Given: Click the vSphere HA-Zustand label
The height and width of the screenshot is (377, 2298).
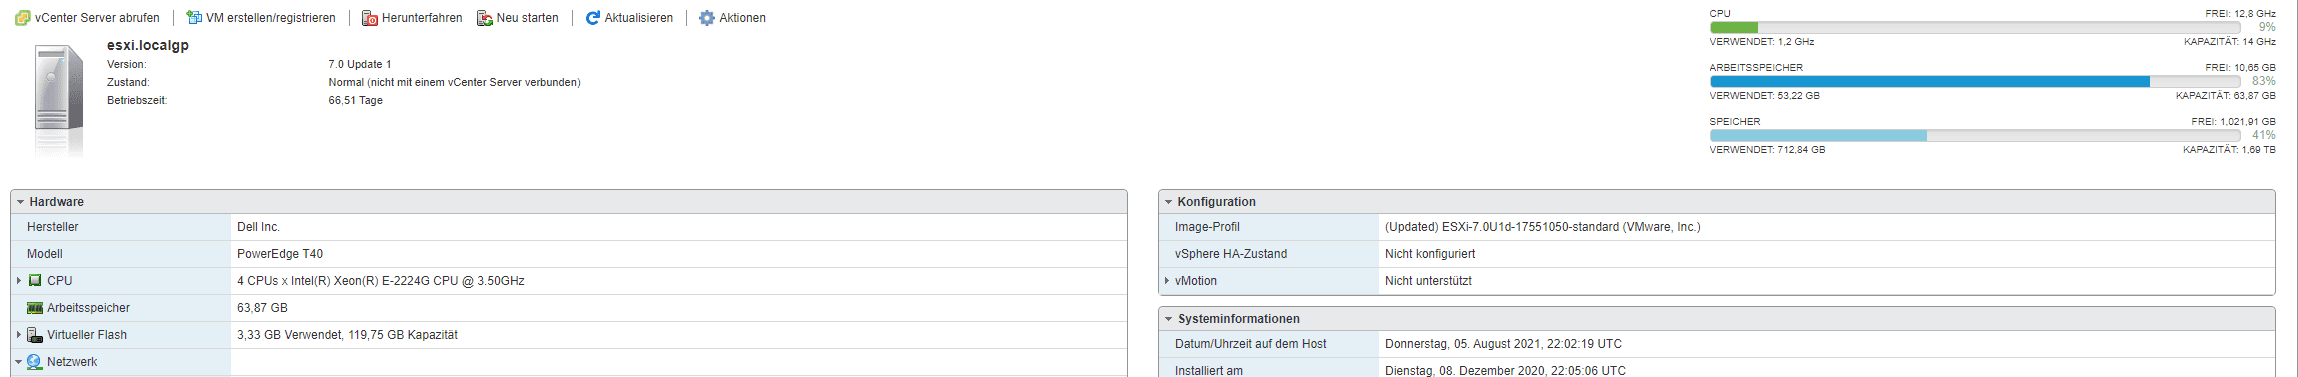Looking at the screenshot, I should click(x=1231, y=254).
